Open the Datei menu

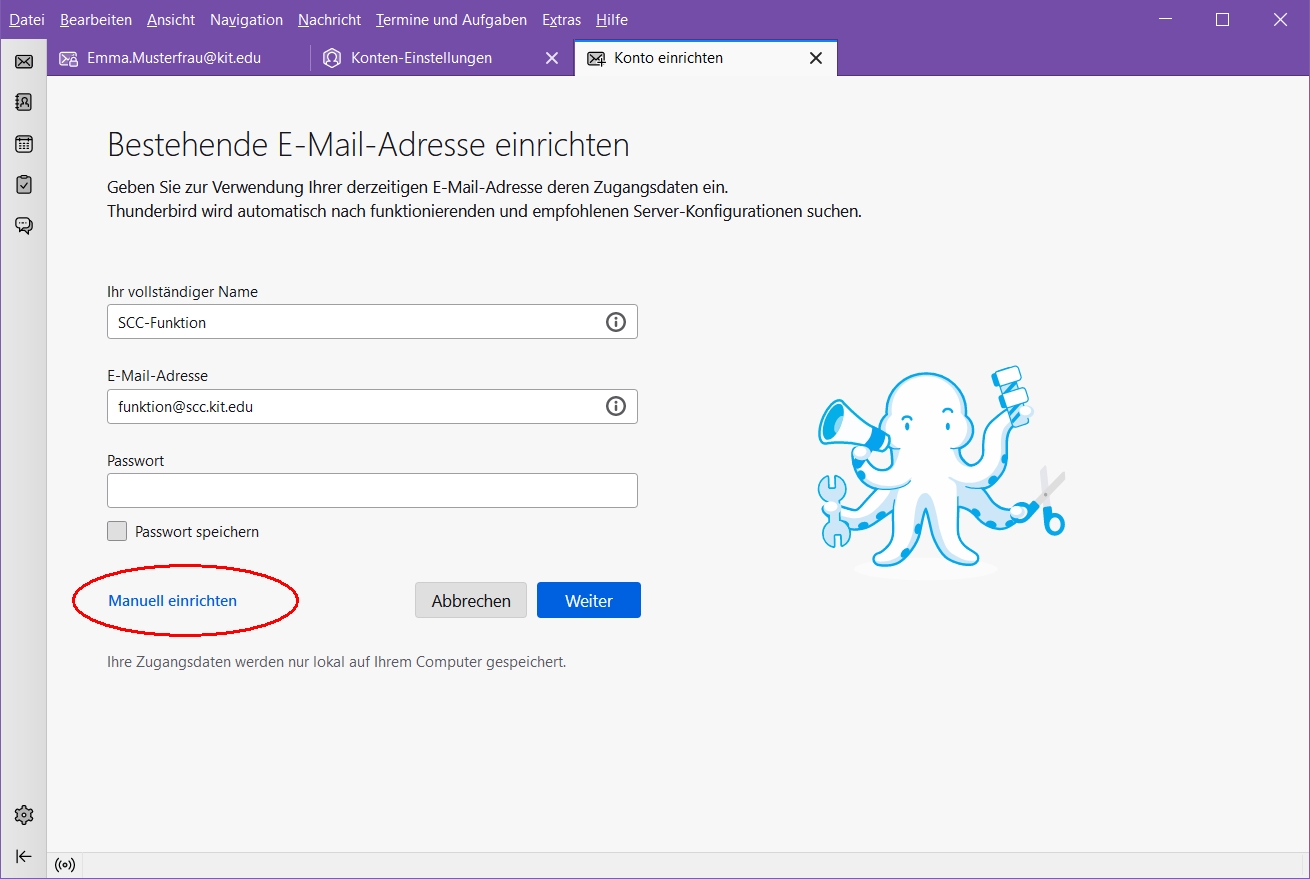click(x=27, y=20)
